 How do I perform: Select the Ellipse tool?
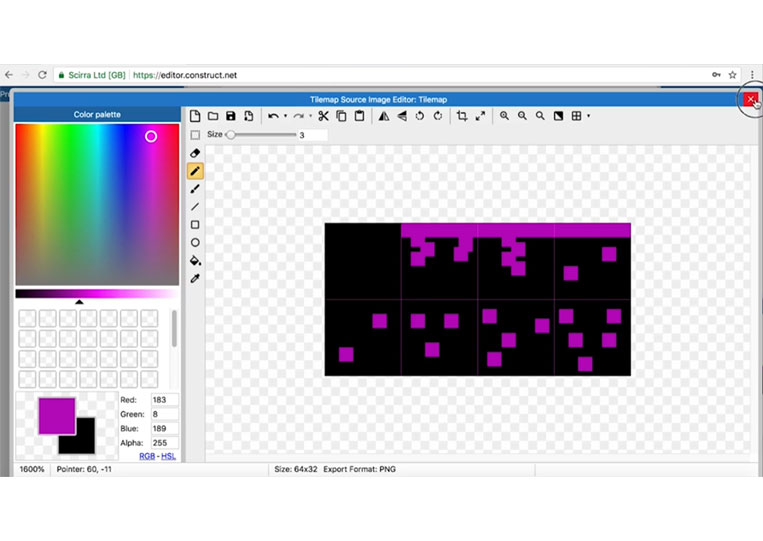click(x=195, y=243)
